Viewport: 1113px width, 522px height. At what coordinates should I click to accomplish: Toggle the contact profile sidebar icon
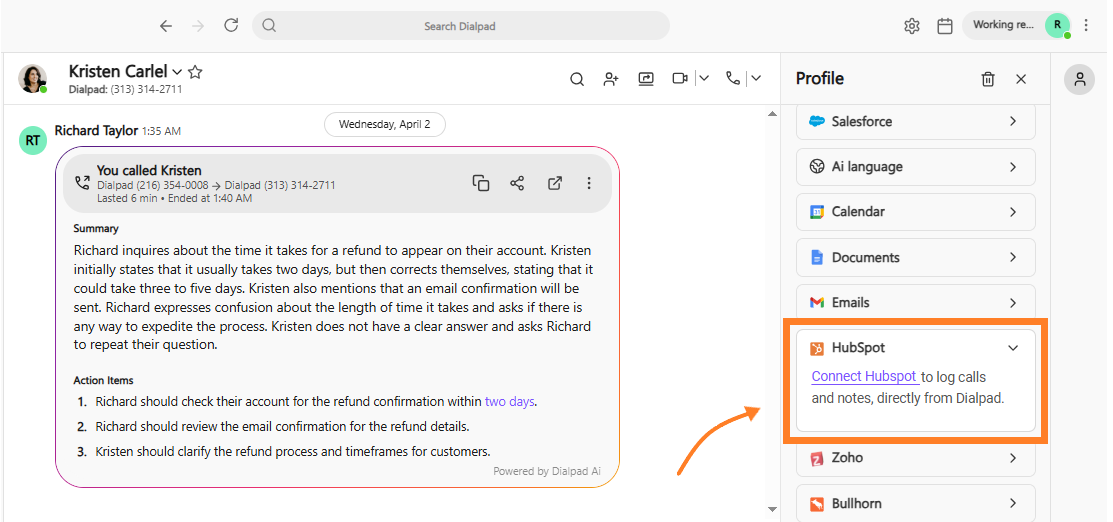point(1080,79)
